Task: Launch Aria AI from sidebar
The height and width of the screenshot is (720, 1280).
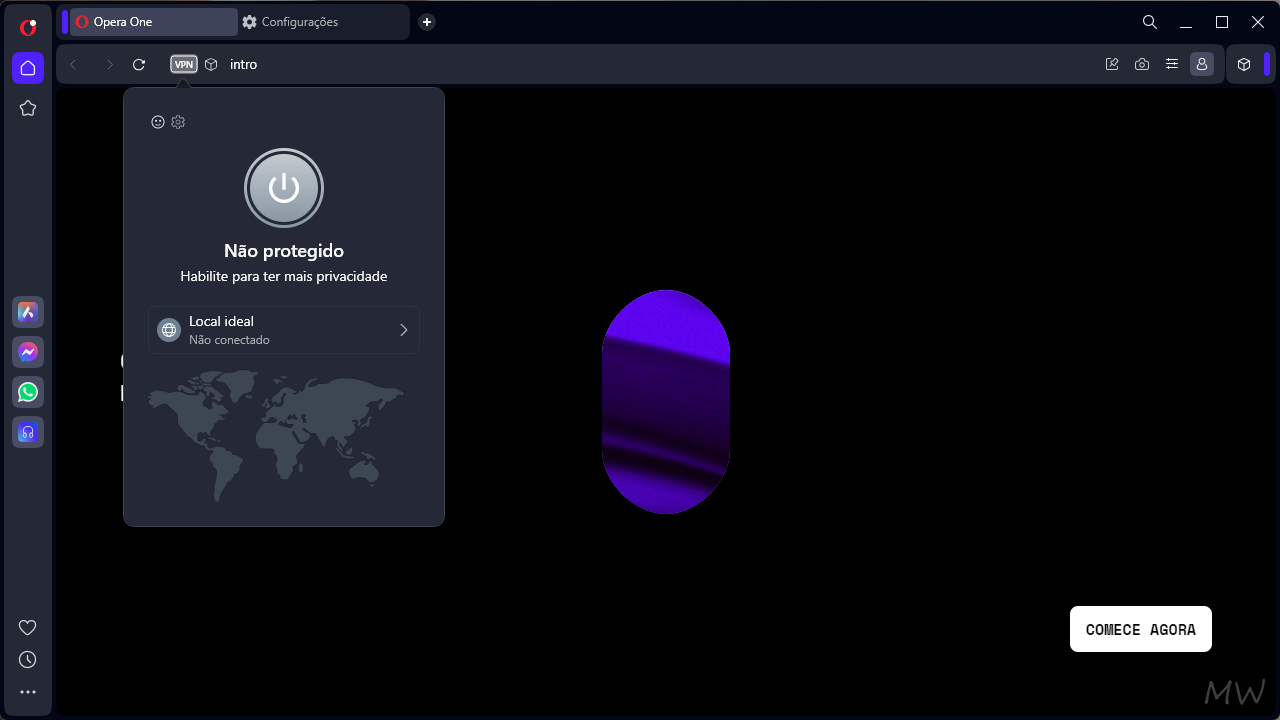Action: (x=28, y=312)
